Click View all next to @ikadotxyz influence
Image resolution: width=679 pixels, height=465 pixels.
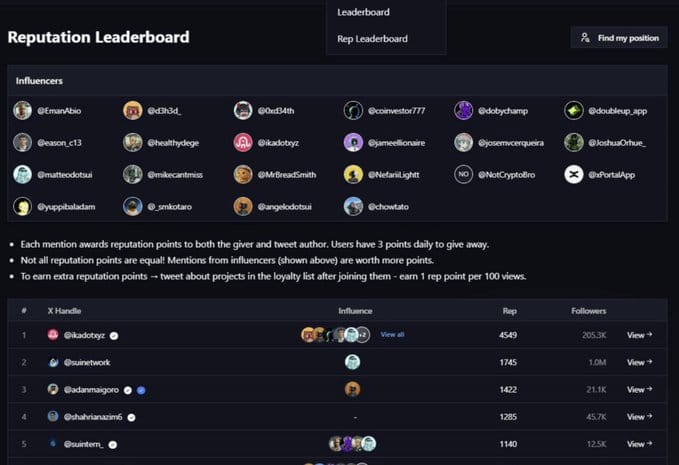[392, 335]
